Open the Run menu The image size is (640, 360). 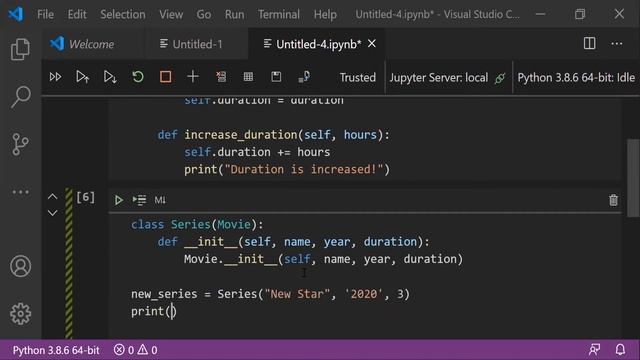pos(234,15)
